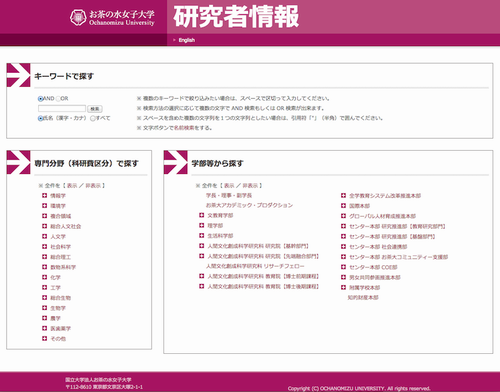500x392 pixels.
Task: Expand the その他 research field
Action: [44, 338]
